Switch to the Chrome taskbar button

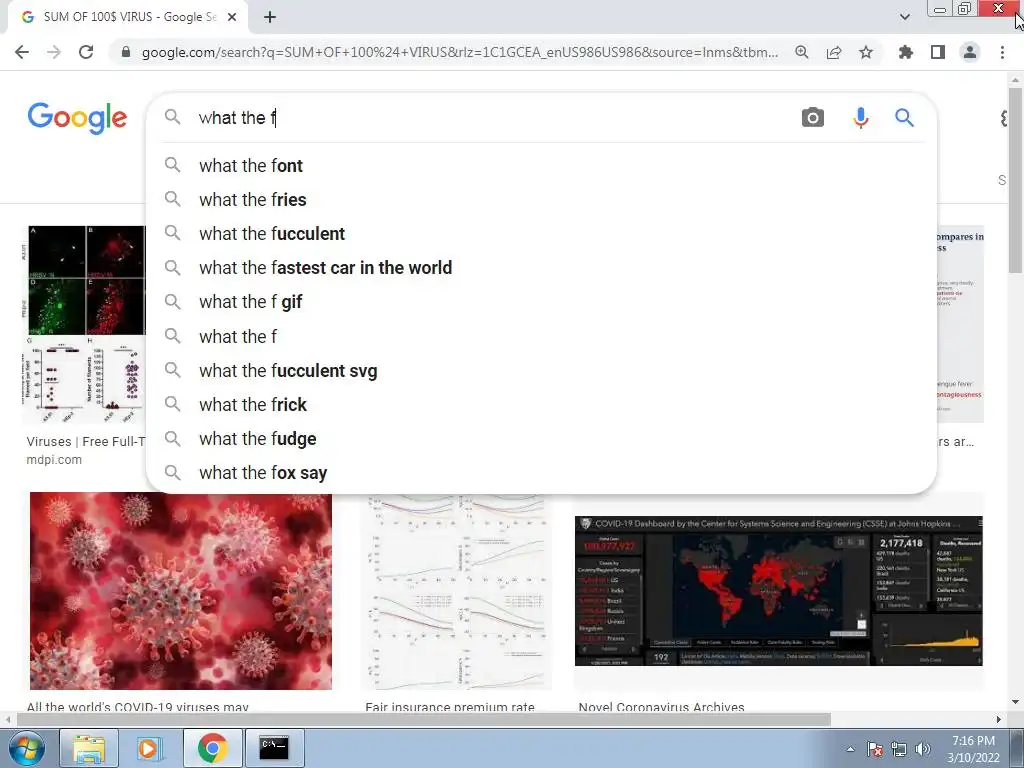(x=212, y=748)
